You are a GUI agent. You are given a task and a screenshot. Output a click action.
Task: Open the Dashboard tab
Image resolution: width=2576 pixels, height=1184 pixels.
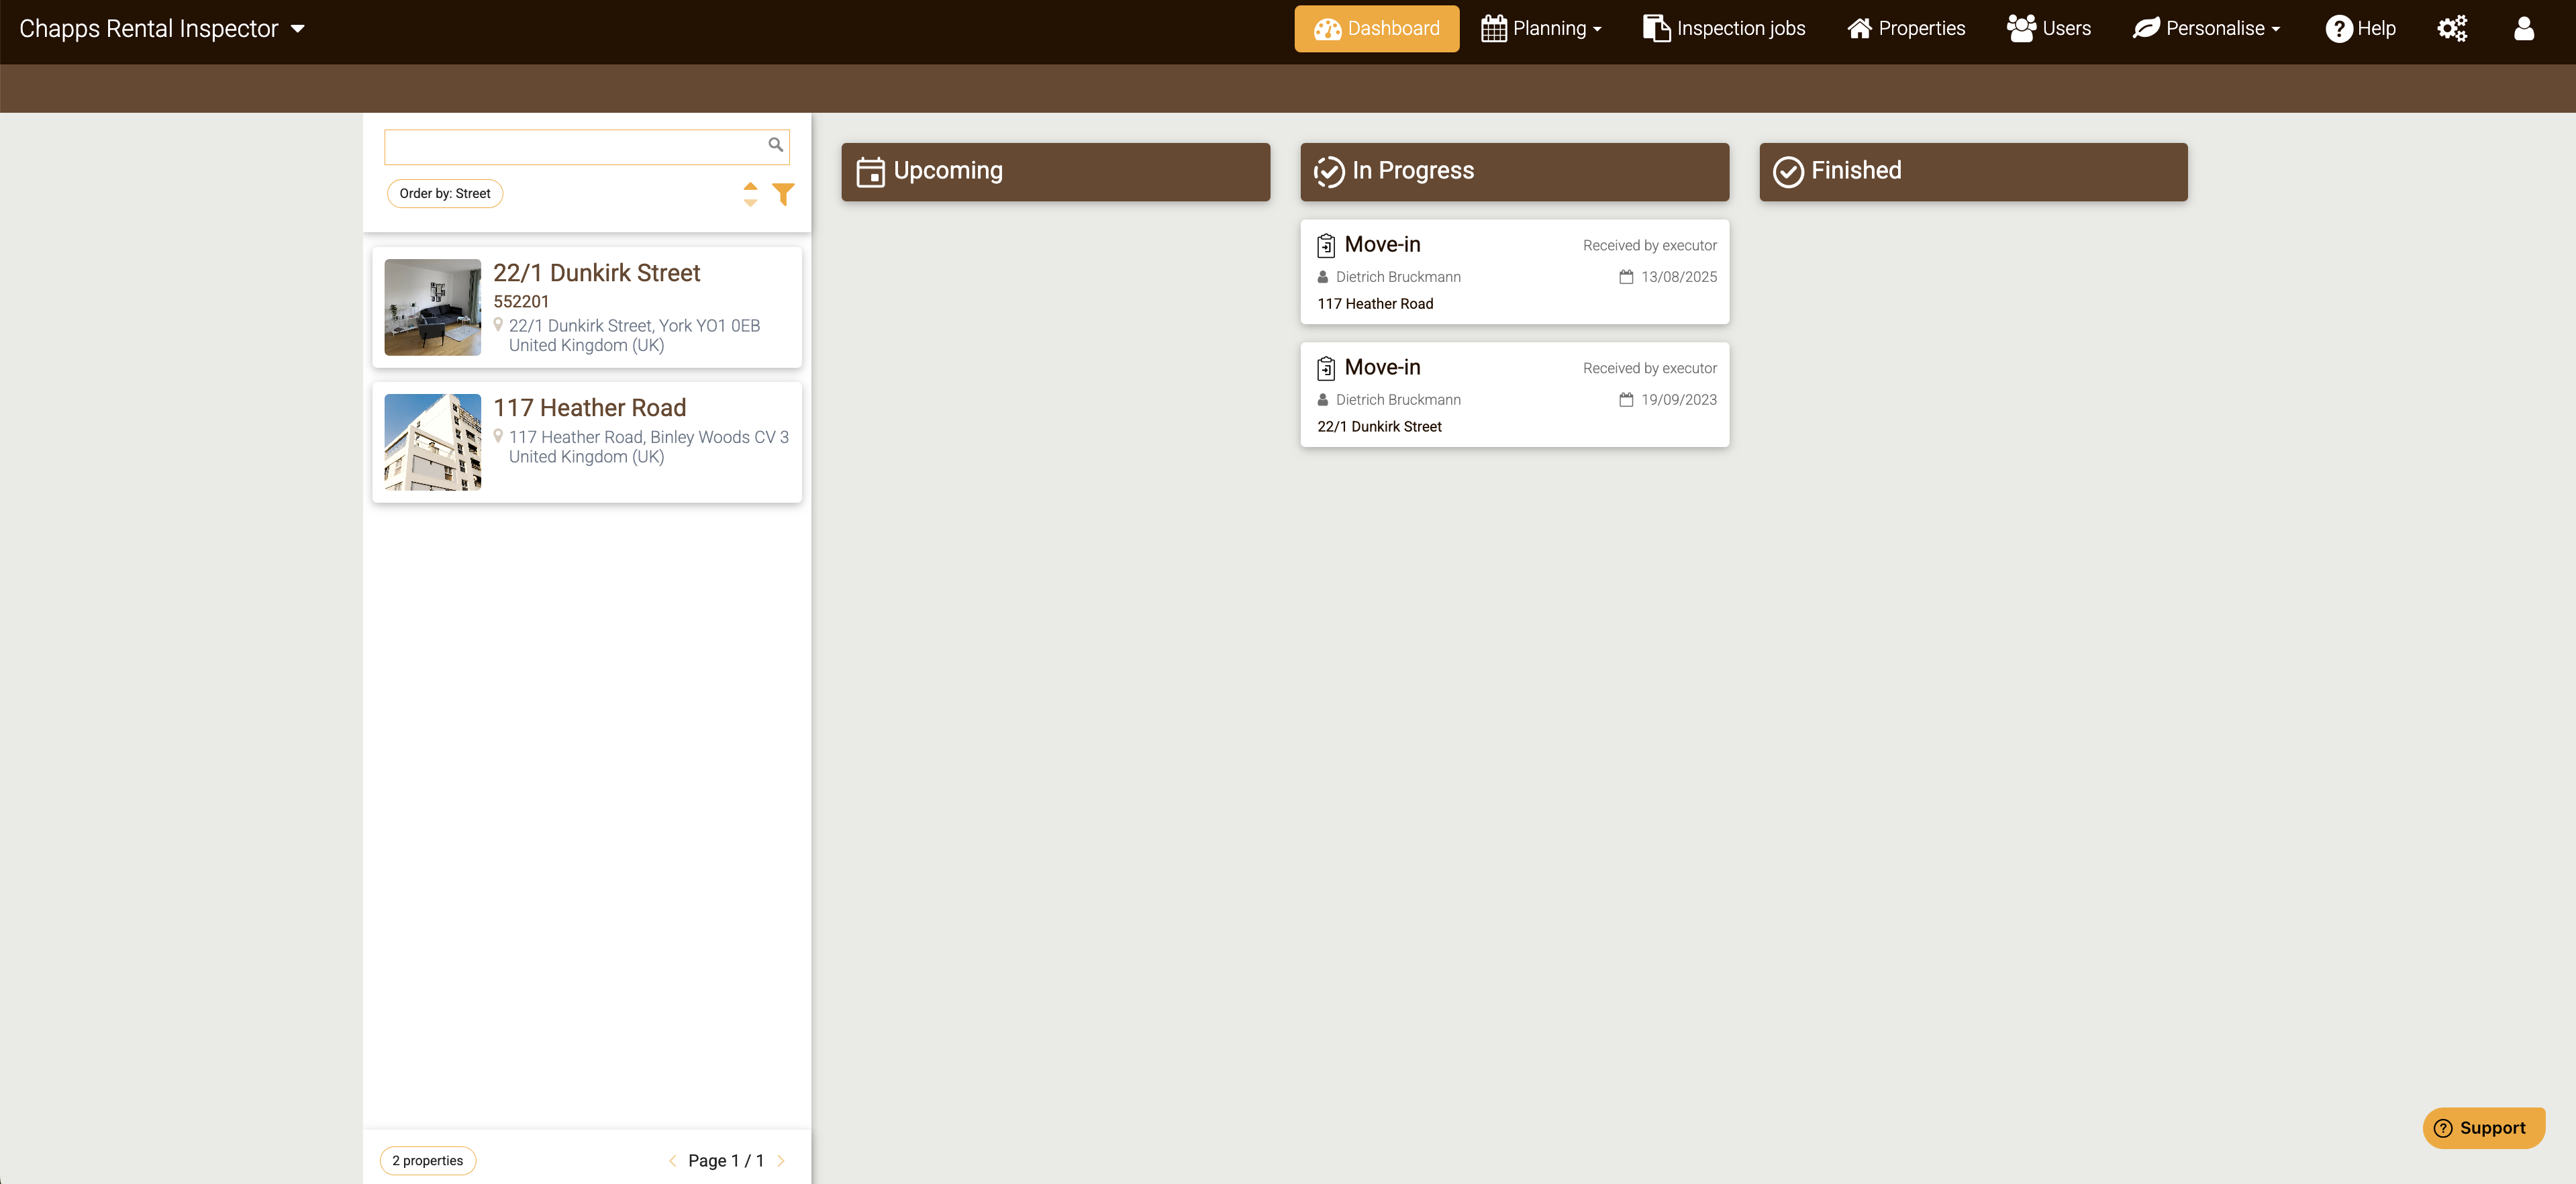pyautogui.click(x=1376, y=28)
